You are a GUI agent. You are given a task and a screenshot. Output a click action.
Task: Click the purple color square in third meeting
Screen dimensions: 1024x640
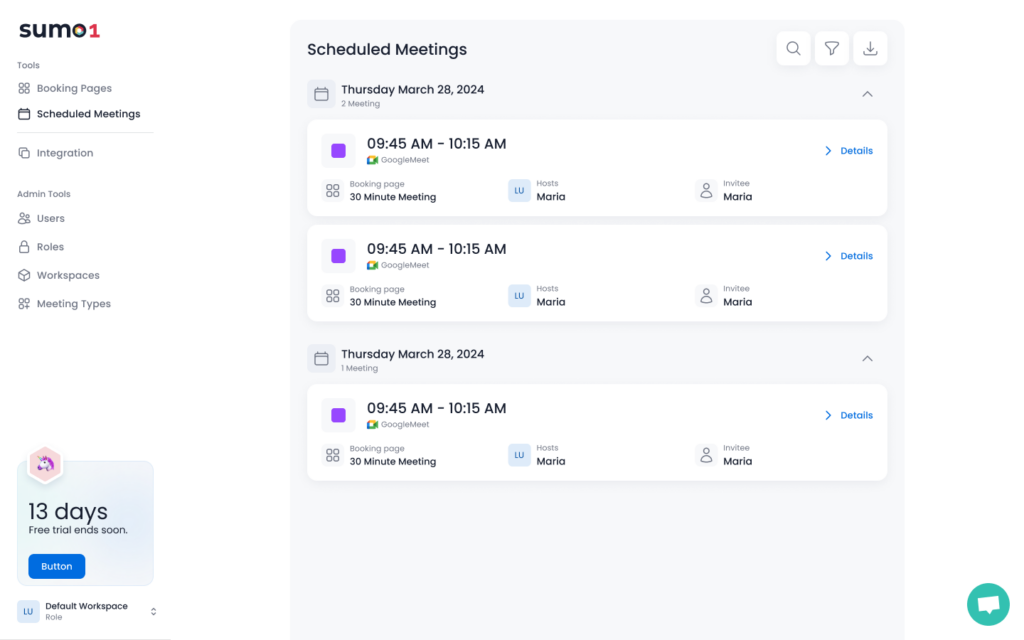338,415
